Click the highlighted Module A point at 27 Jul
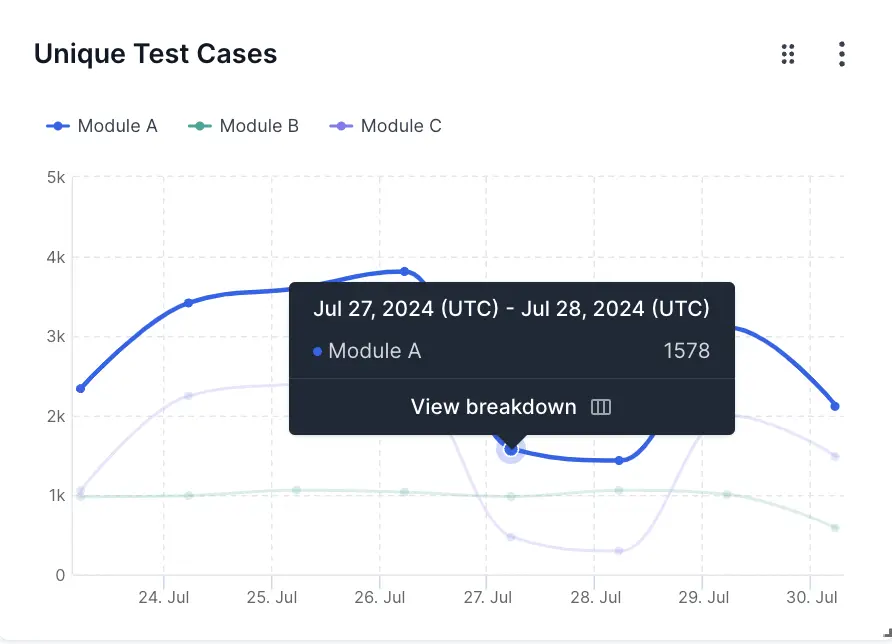The width and height of the screenshot is (892, 644). click(x=511, y=450)
